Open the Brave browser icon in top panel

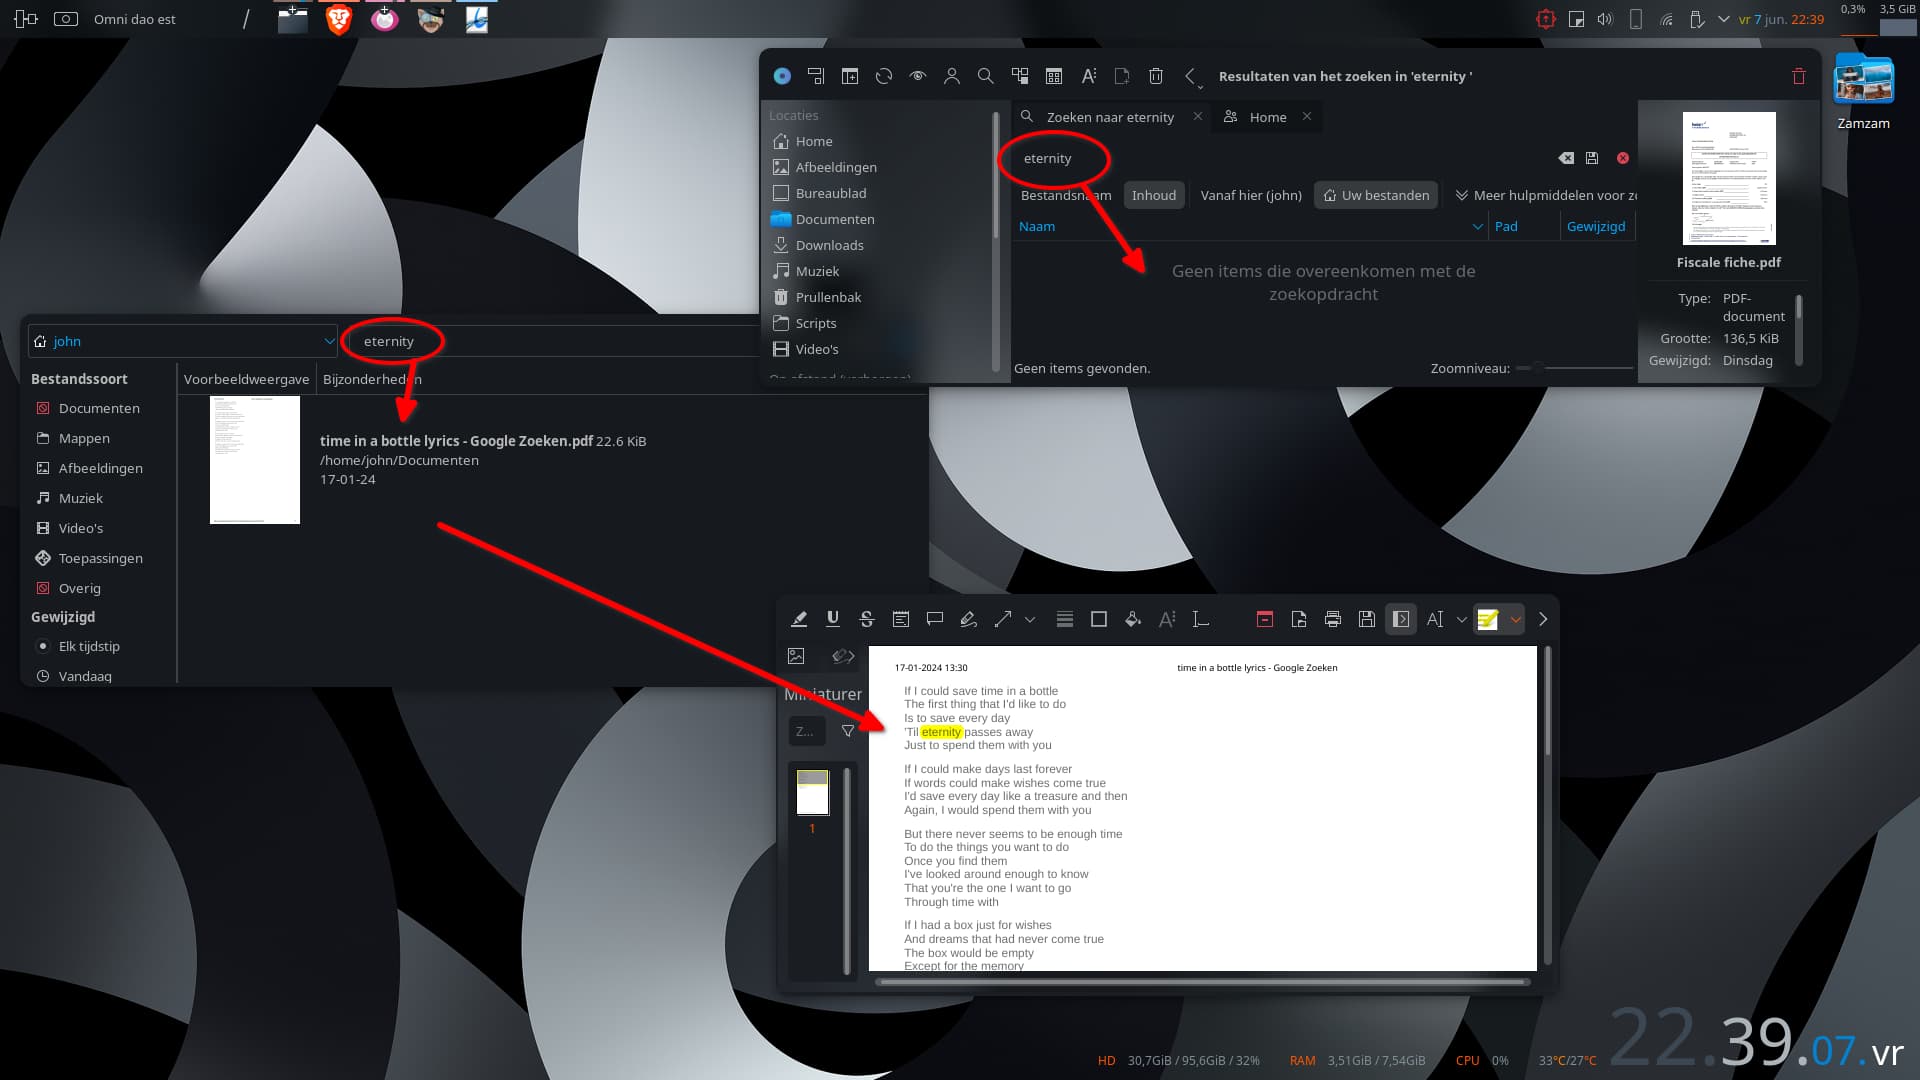click(339, 19)
